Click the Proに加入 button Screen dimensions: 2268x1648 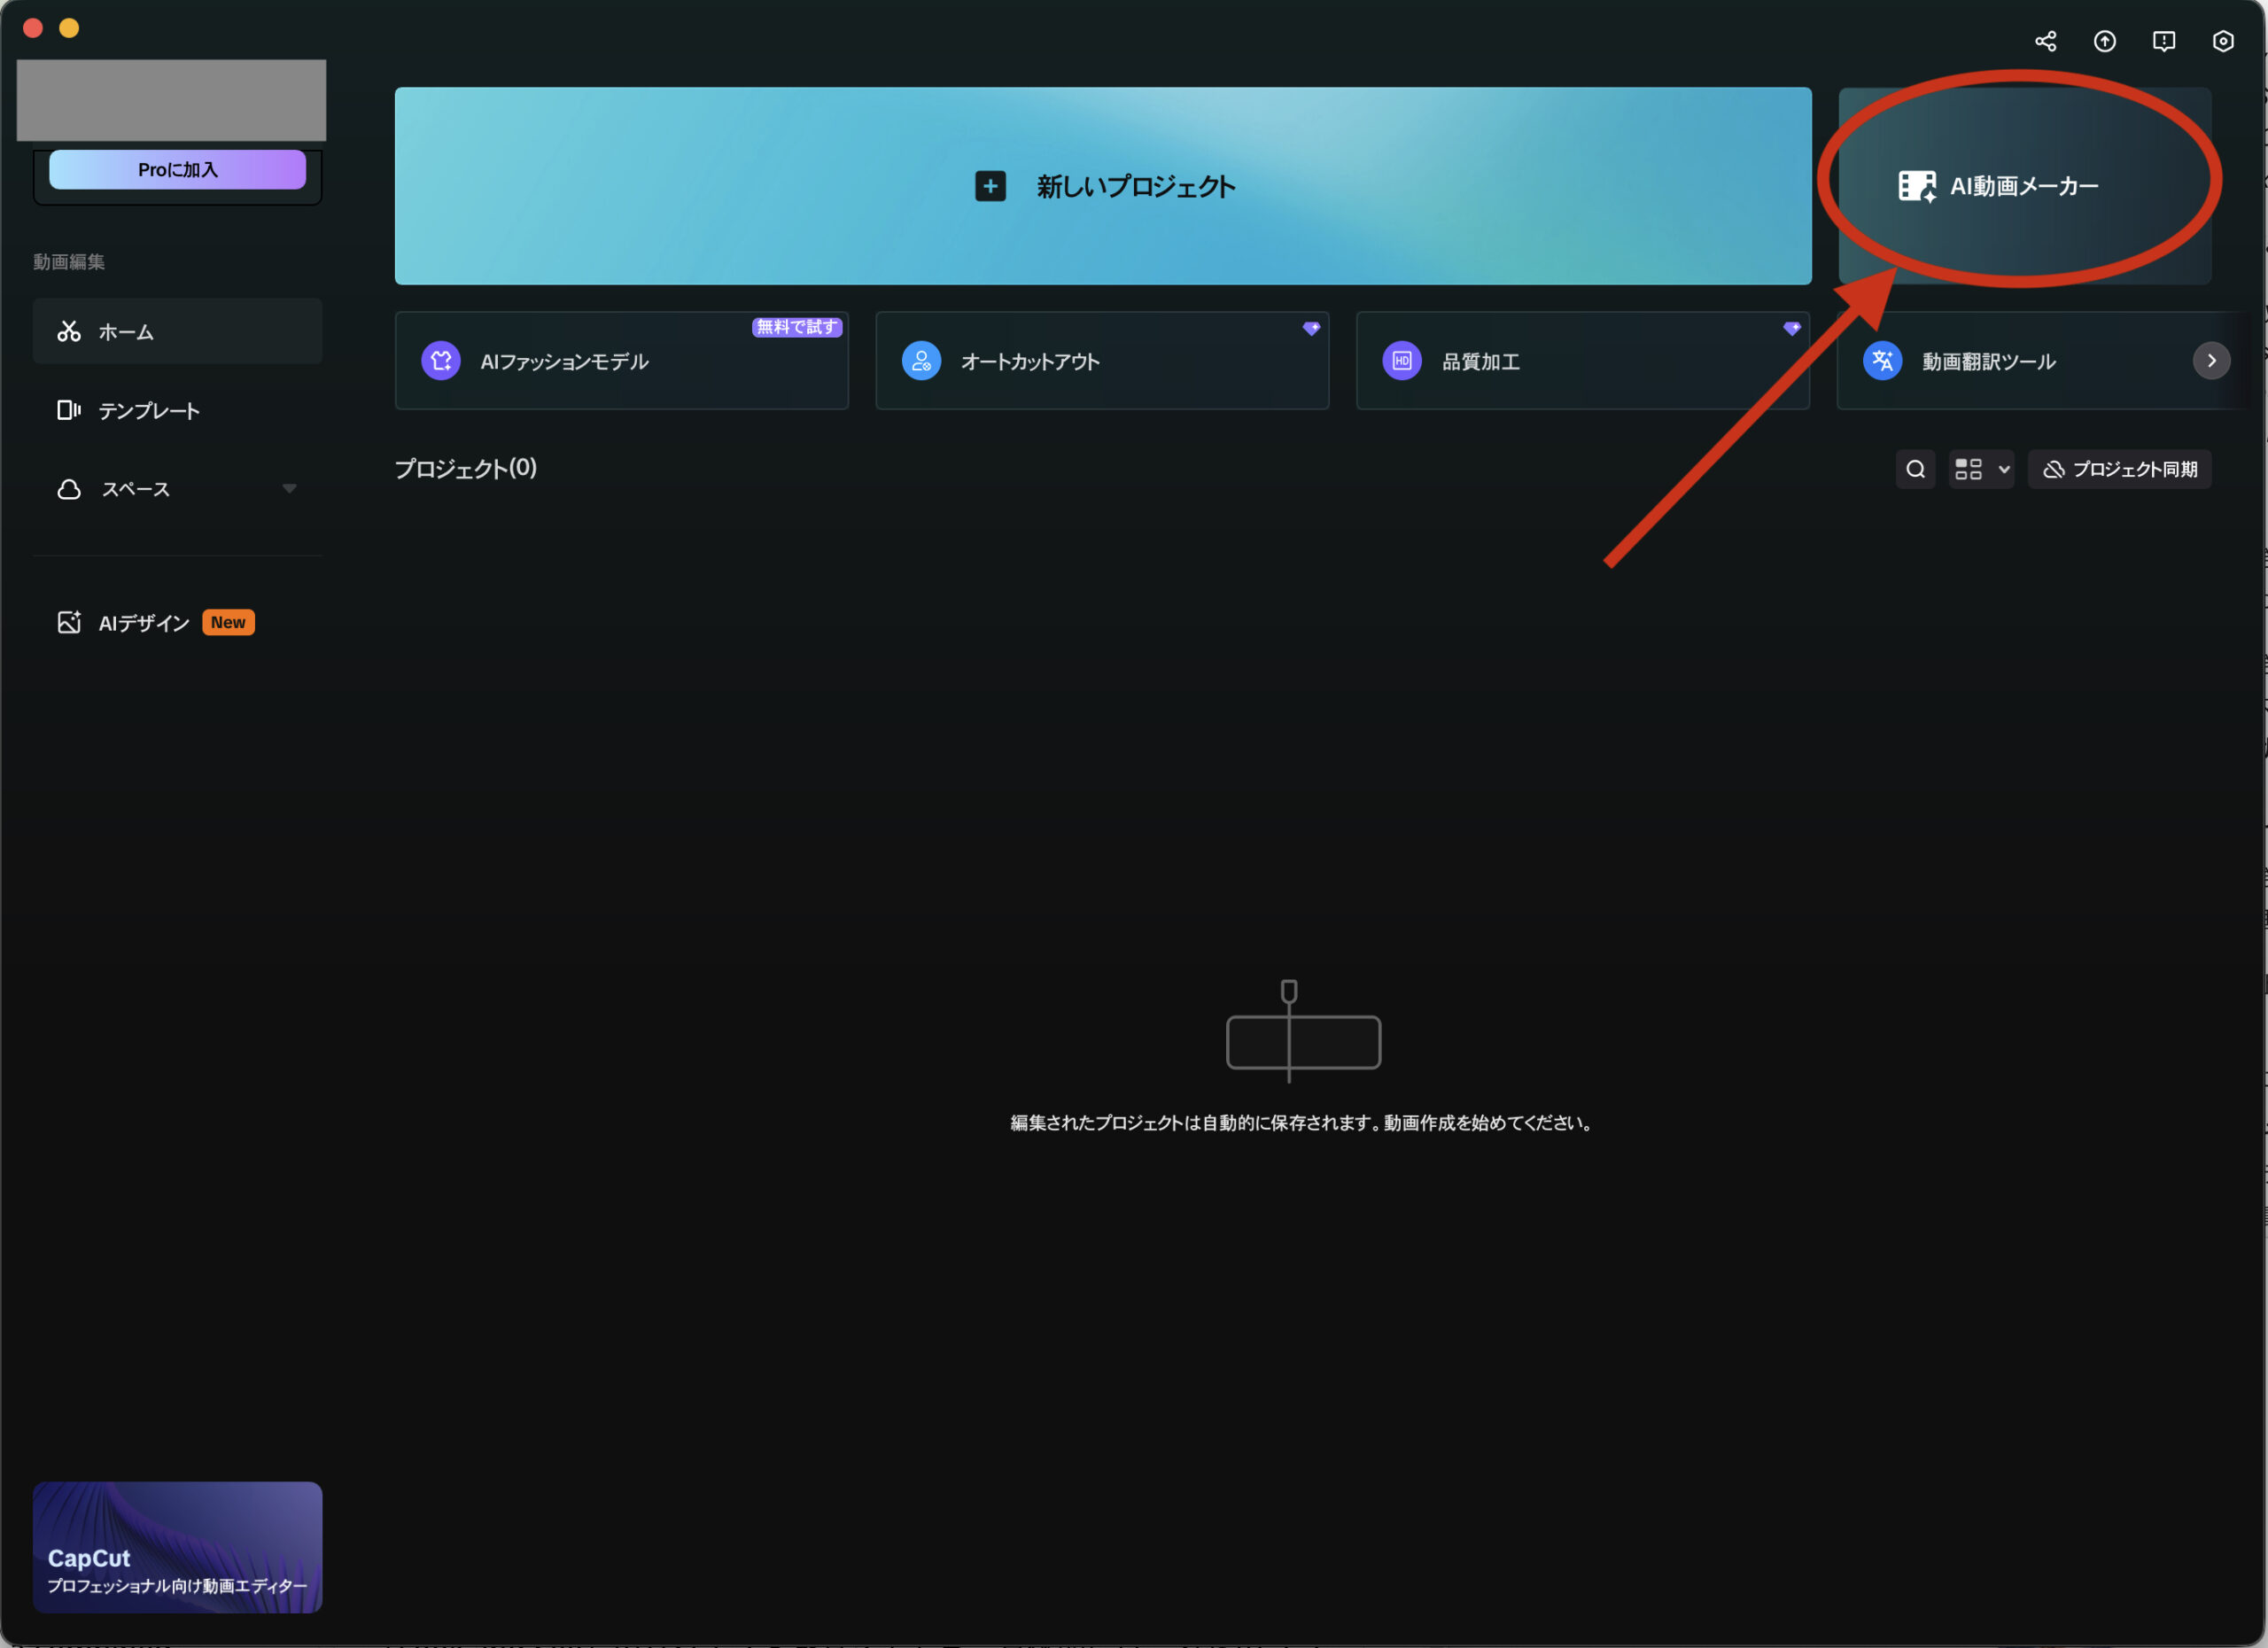177,170
